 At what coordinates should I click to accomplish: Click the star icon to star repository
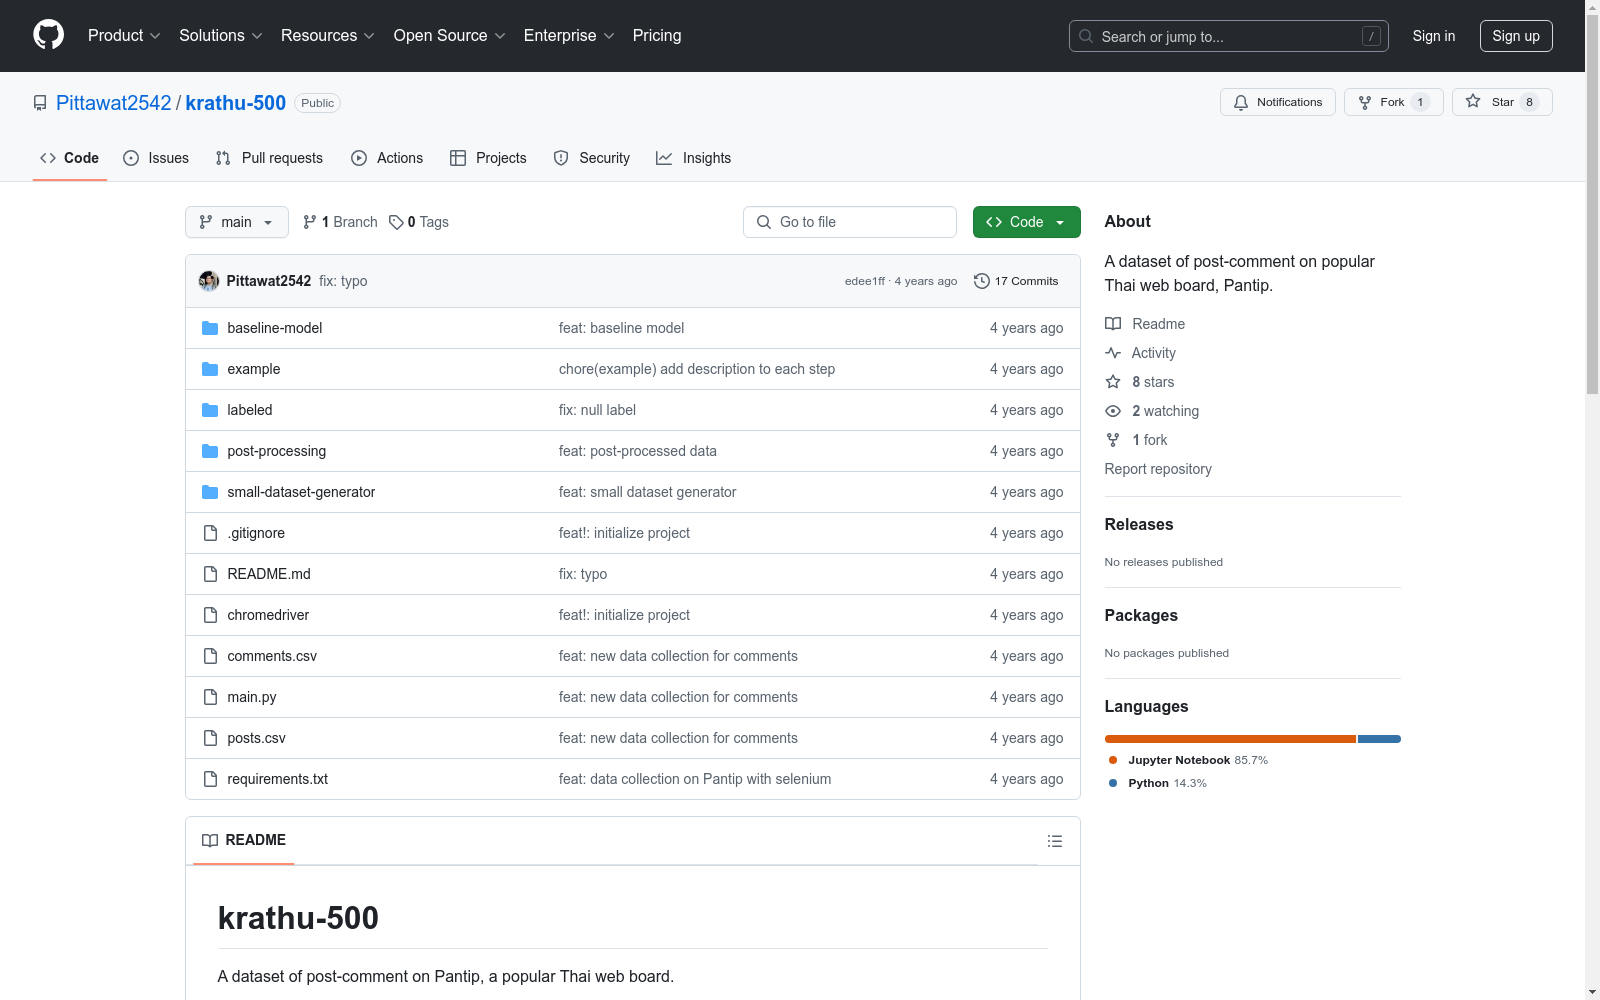pos(1473,101)
